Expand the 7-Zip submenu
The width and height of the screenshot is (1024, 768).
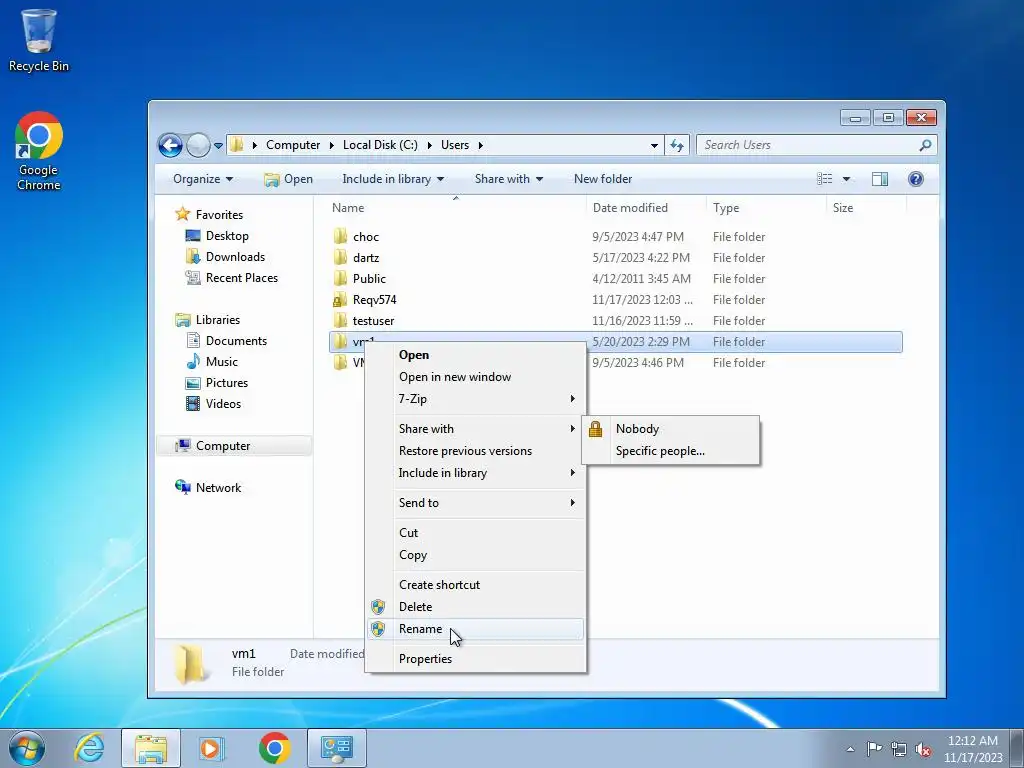475,399
